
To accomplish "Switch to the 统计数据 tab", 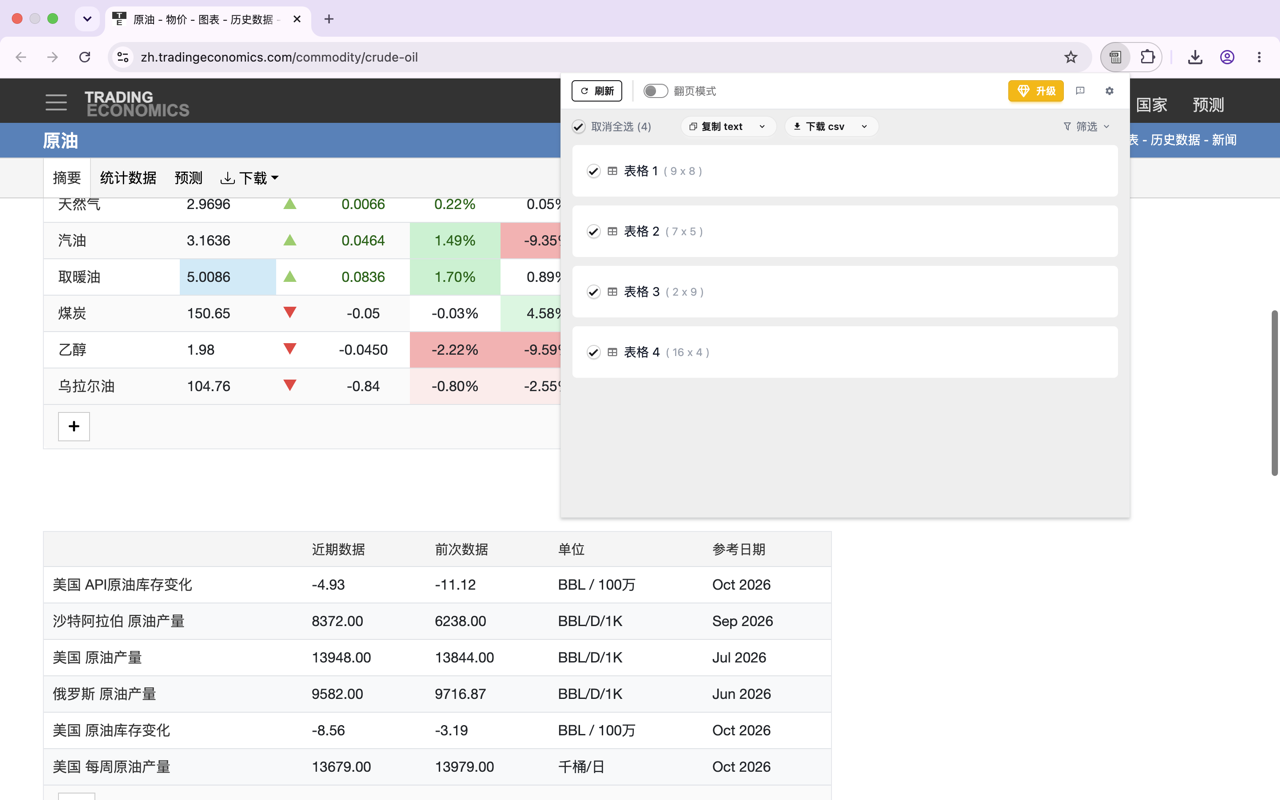I will pyautogui.click(x=128, y=178).
